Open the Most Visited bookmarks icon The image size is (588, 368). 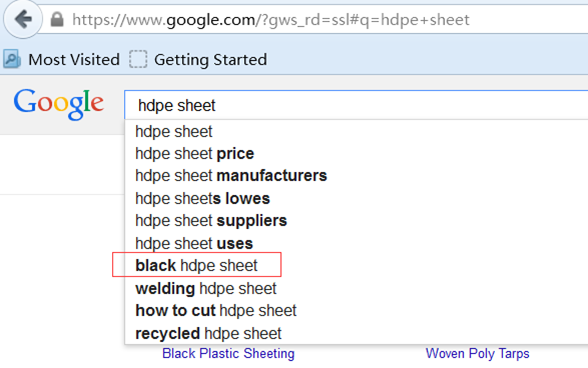(x=12, y=59)
